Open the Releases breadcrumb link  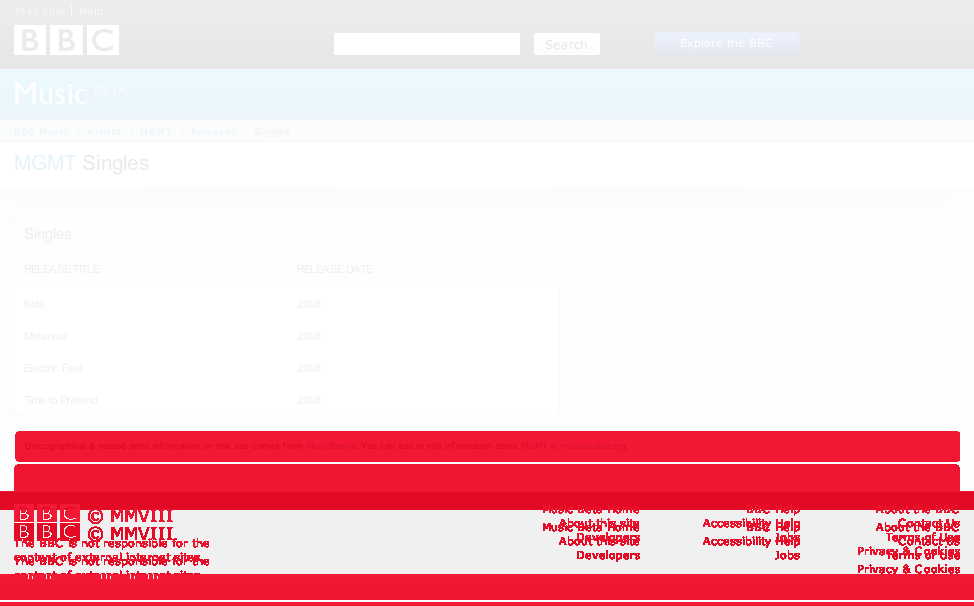pos(214,132)
